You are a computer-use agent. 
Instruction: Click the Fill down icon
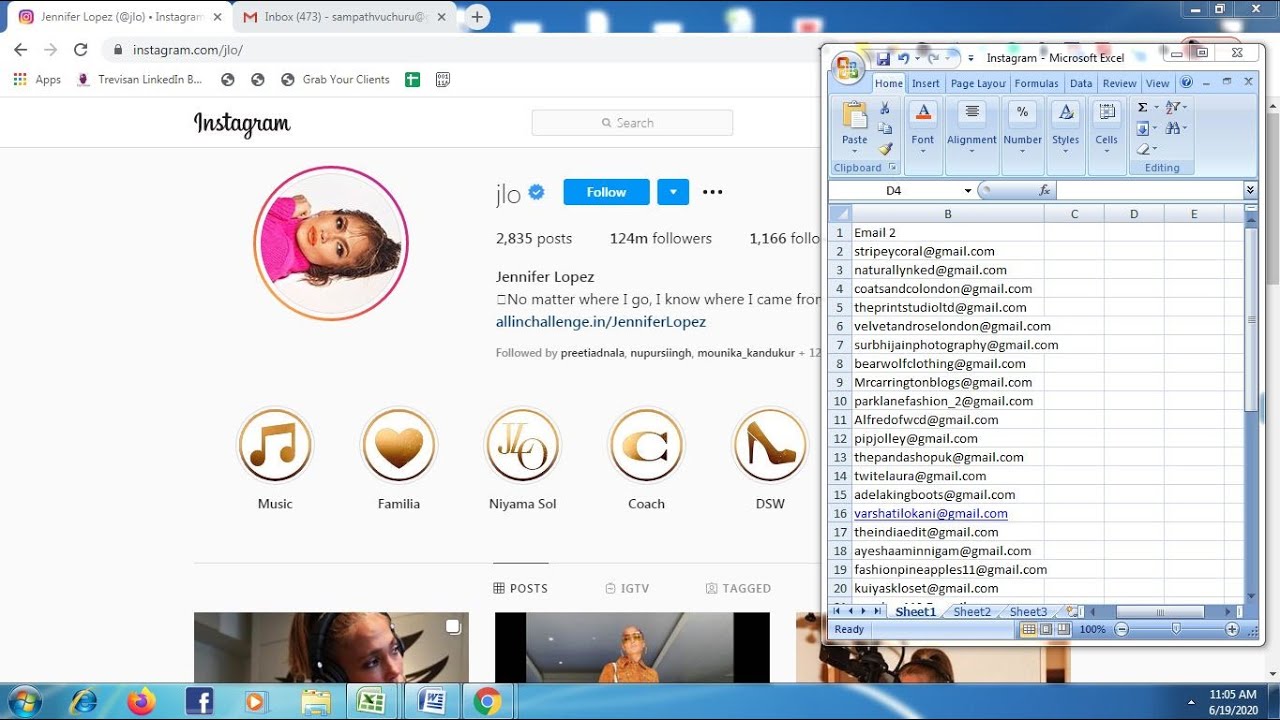click(x=1143, y=128)
